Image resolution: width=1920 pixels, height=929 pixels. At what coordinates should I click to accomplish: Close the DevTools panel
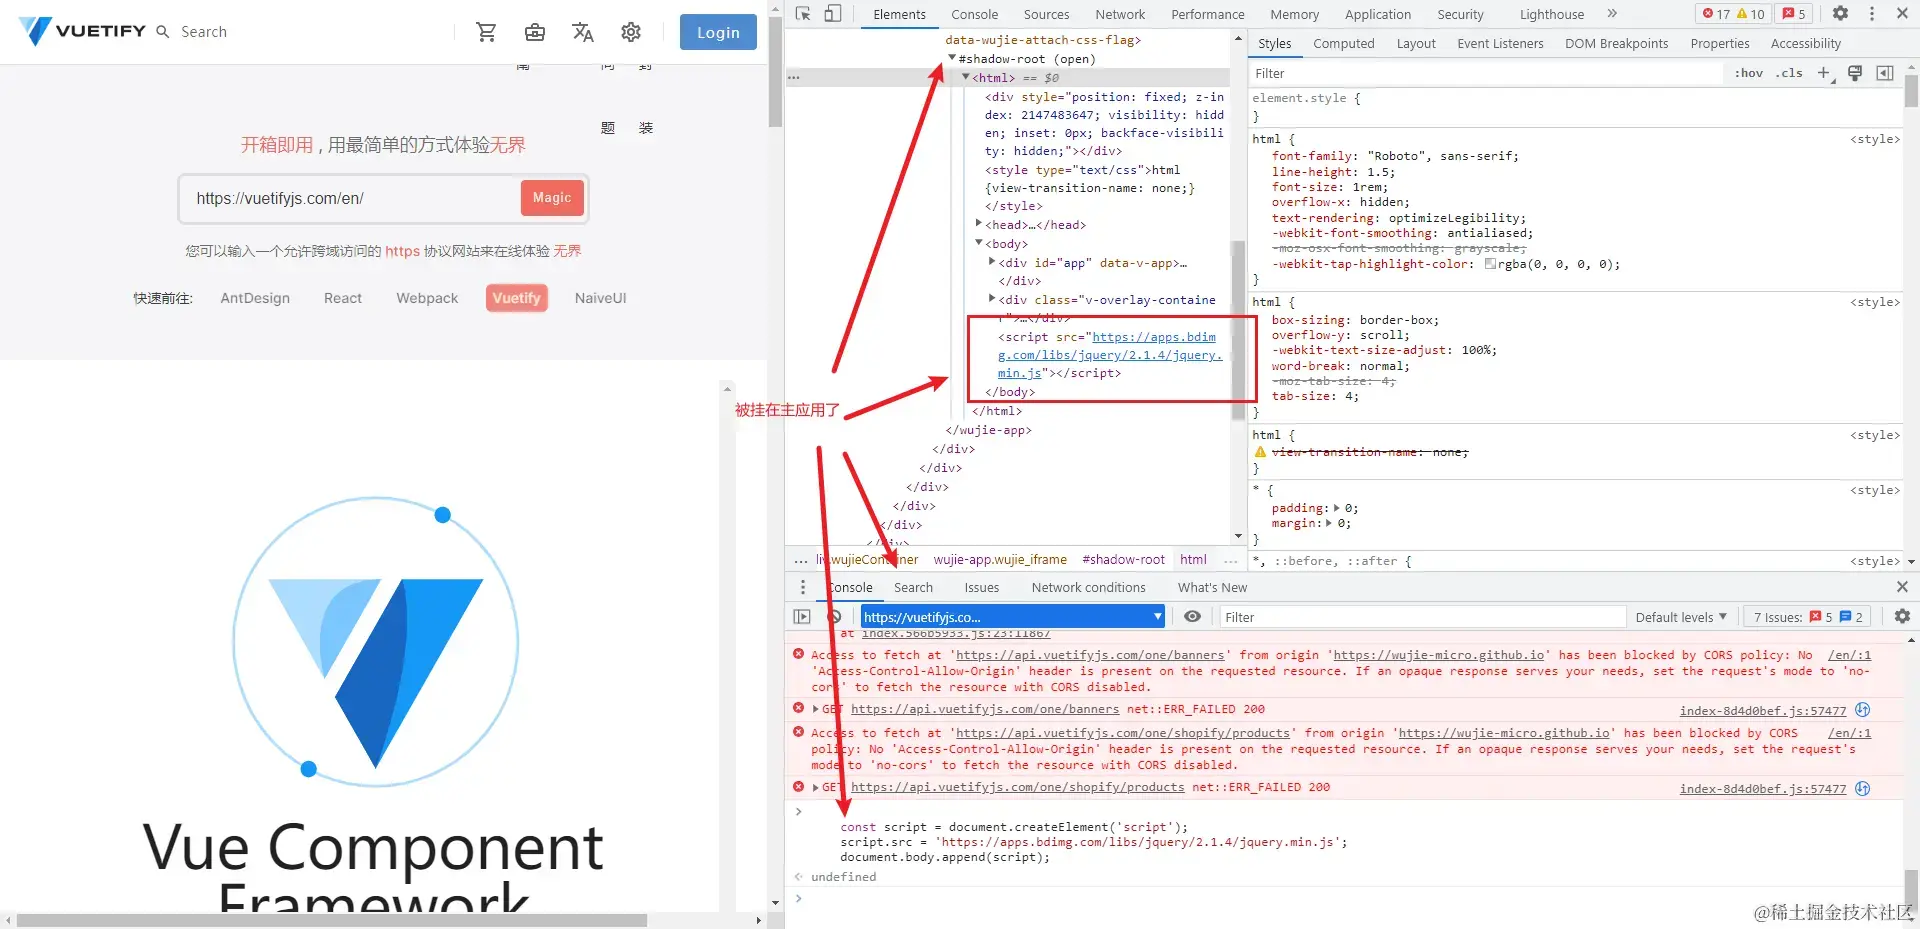[1902, 14]
